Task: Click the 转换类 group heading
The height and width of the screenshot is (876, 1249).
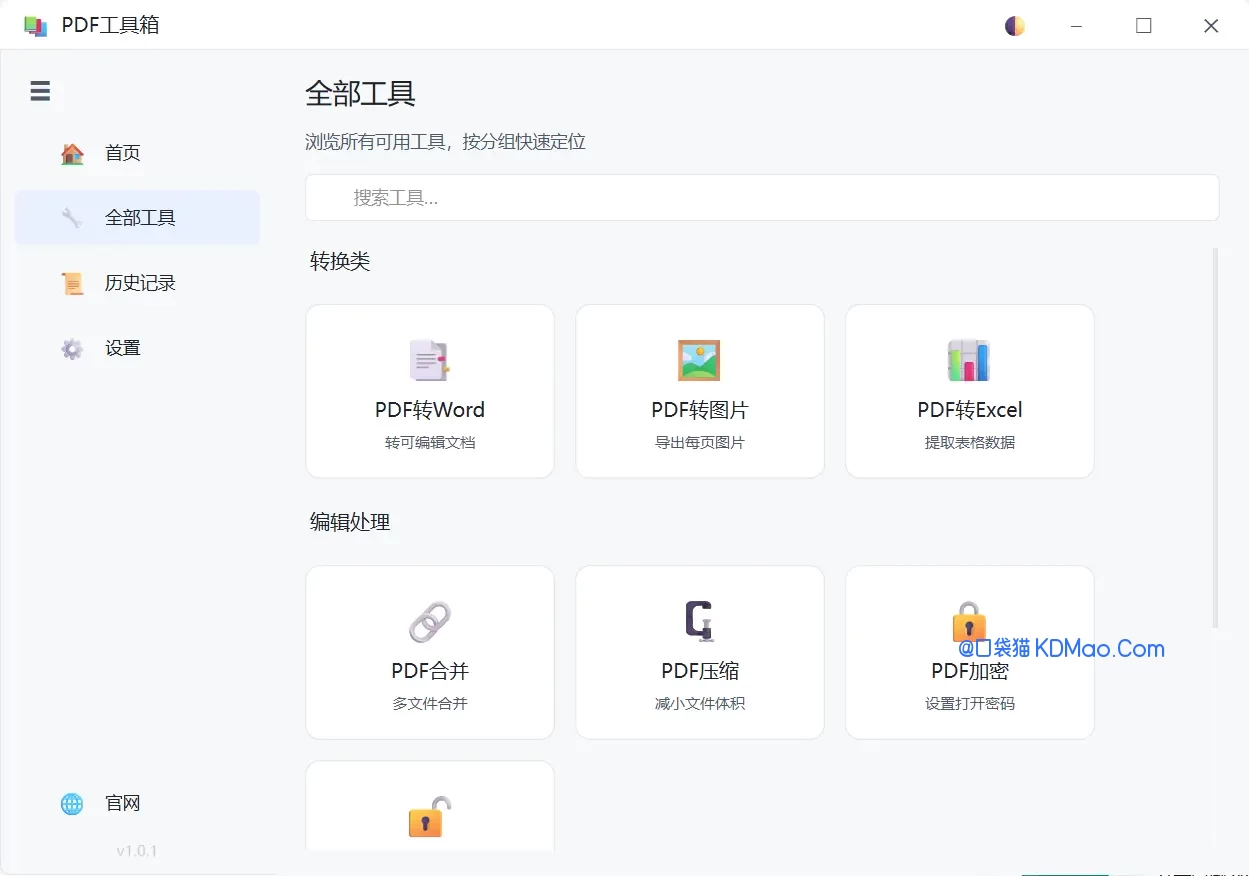Action: pos(340,261)
